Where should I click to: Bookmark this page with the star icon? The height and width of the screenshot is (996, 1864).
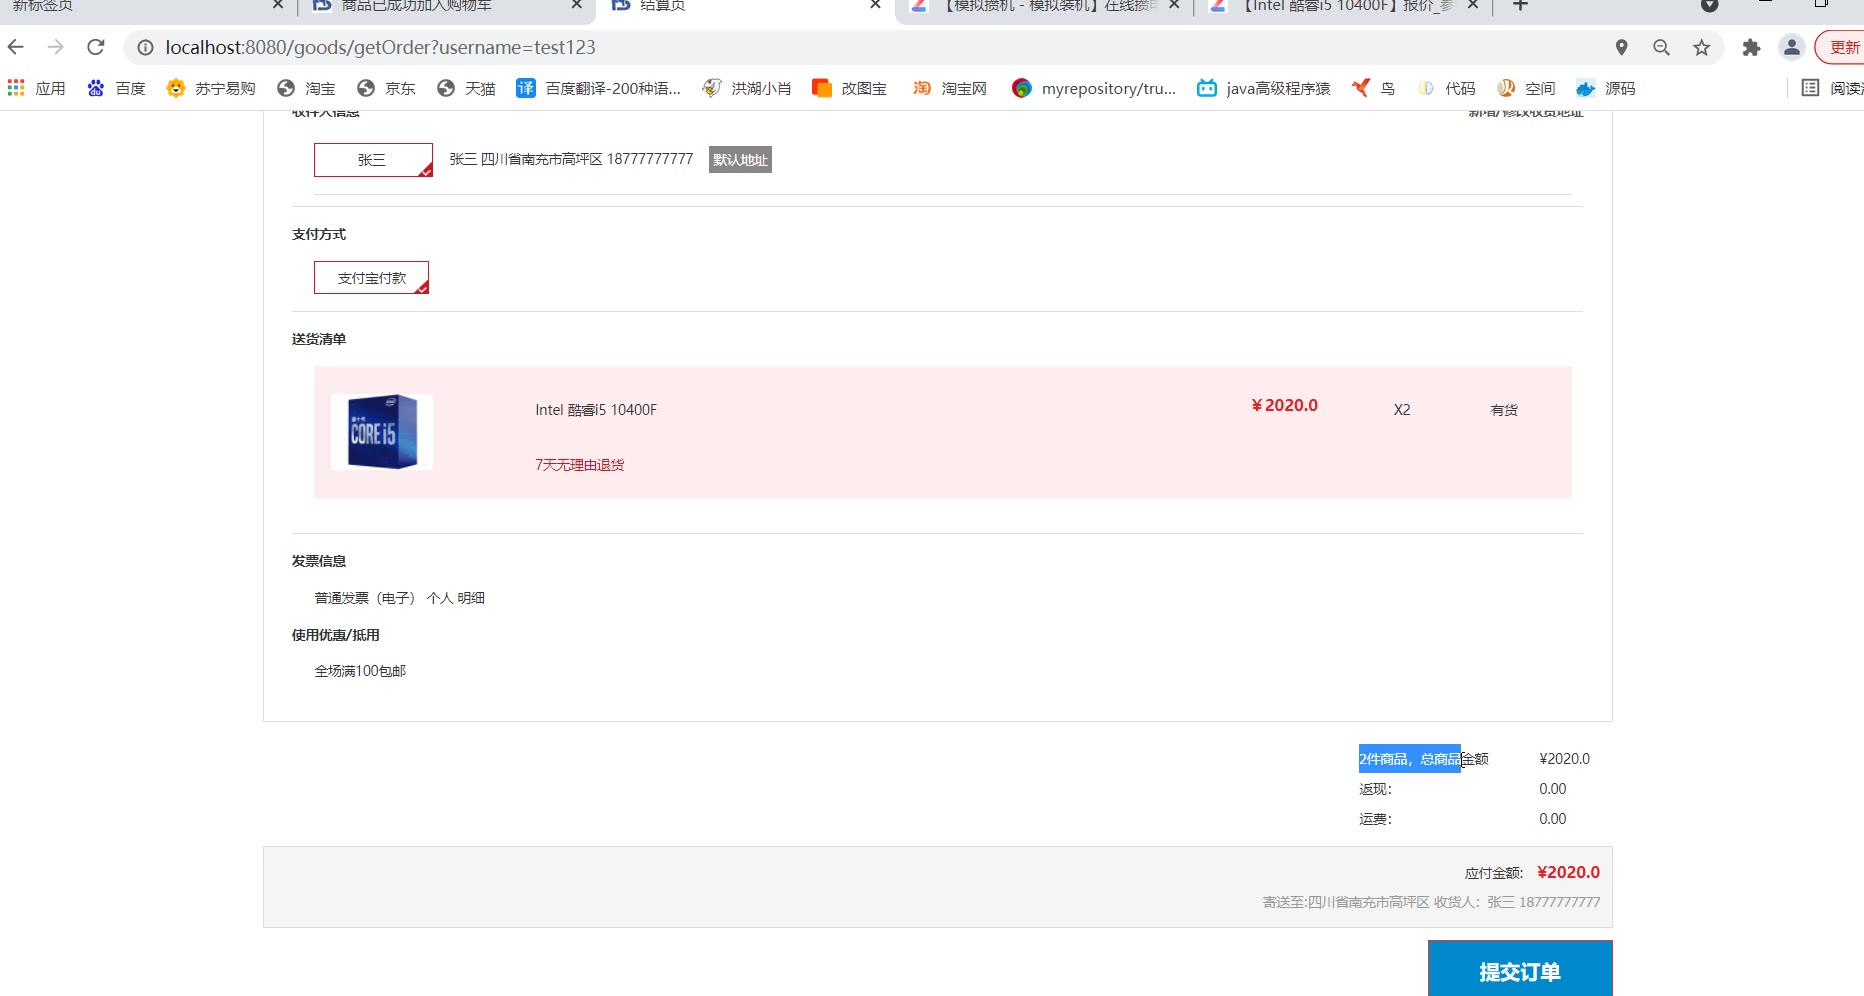click(x=1702, y=47)
